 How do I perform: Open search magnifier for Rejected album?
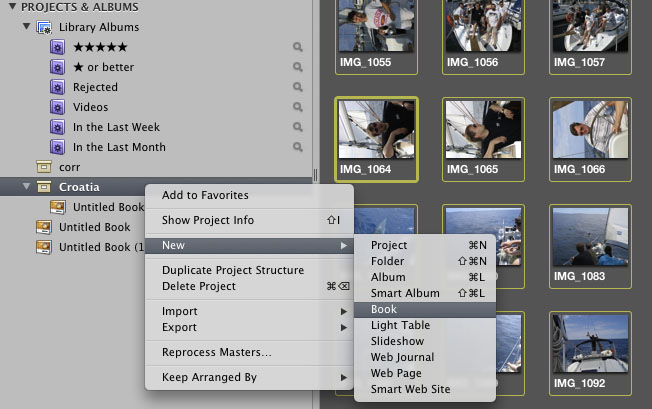pos(298,87)
